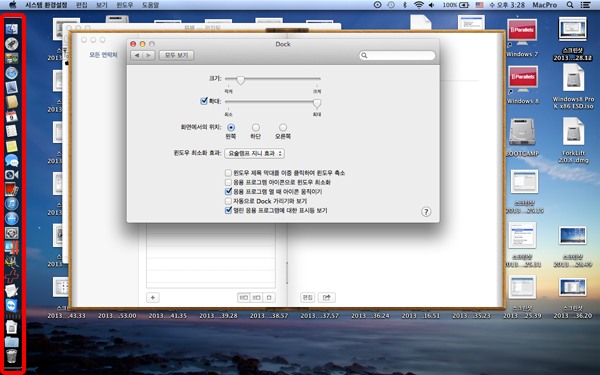Launch TeamViewer icon in the Dock

pos(11,305)
